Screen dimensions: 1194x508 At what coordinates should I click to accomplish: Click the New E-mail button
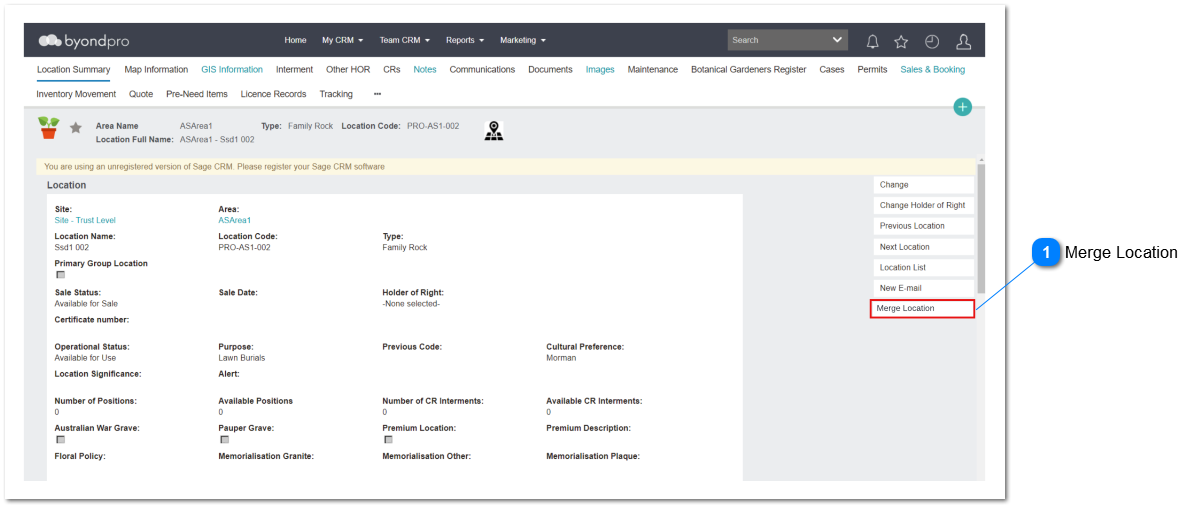click(x=924, y=288)
